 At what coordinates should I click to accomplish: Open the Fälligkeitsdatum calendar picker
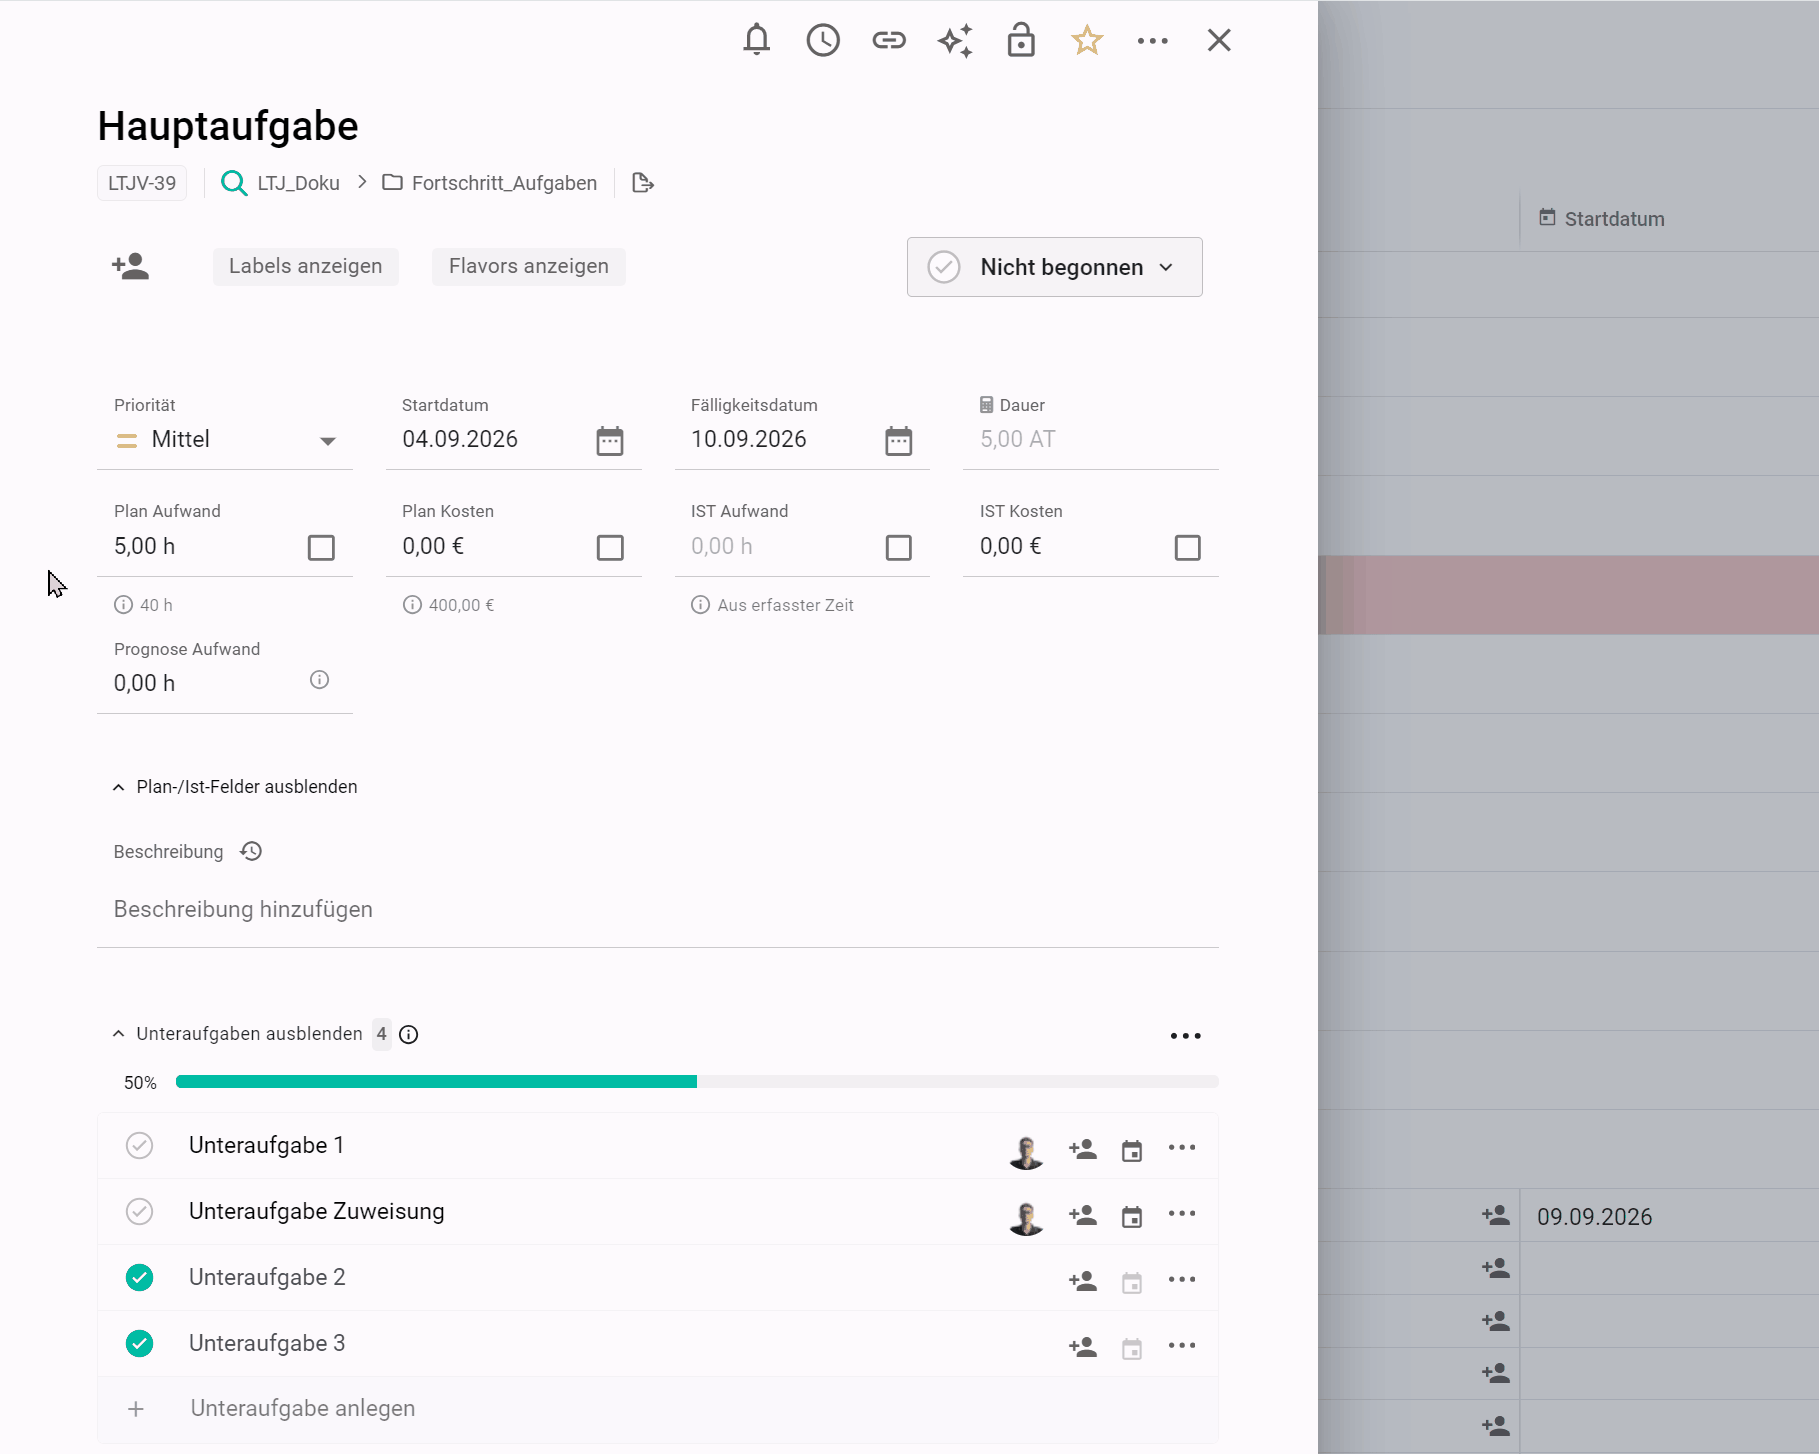[899, 440]
